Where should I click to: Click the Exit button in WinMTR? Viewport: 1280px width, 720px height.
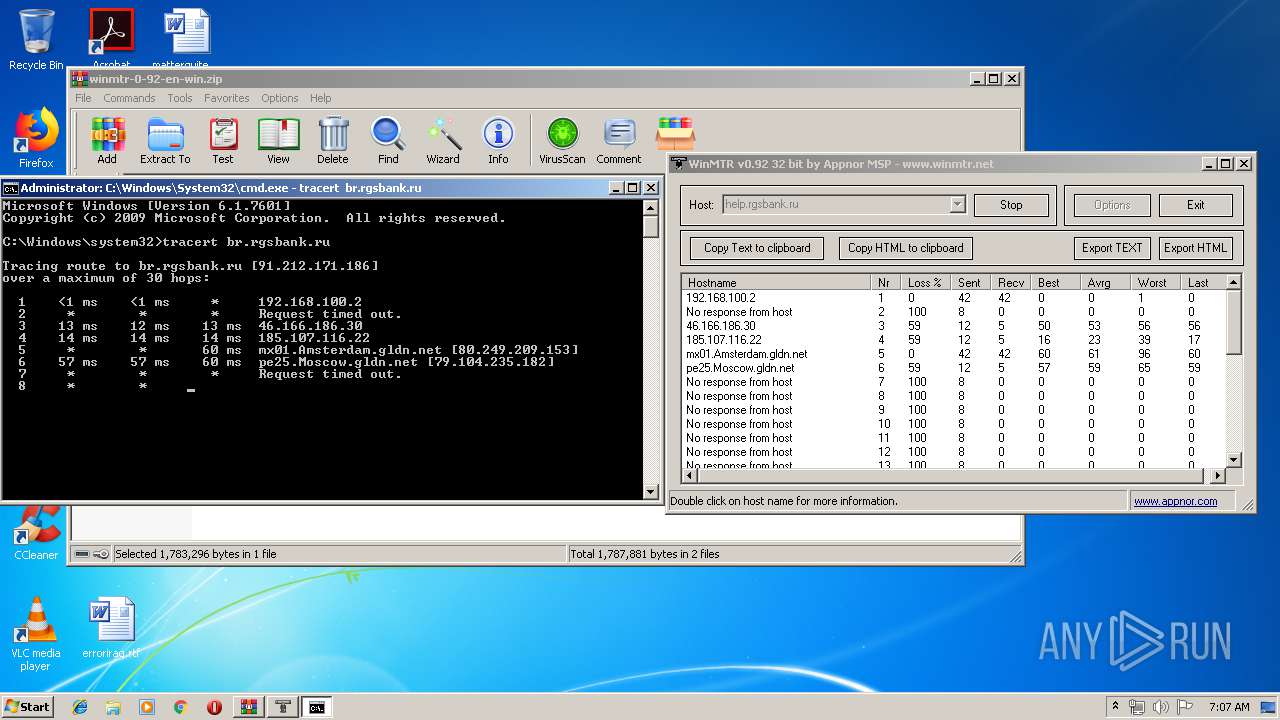tap(1196, 205)
